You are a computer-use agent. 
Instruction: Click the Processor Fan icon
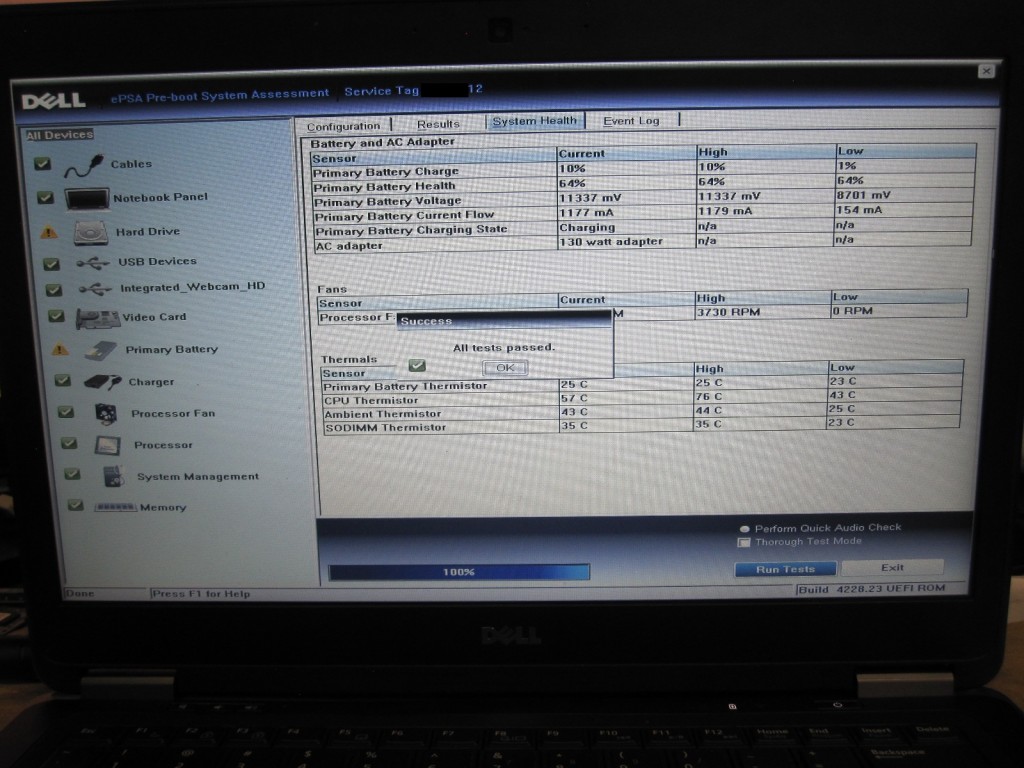106,414
